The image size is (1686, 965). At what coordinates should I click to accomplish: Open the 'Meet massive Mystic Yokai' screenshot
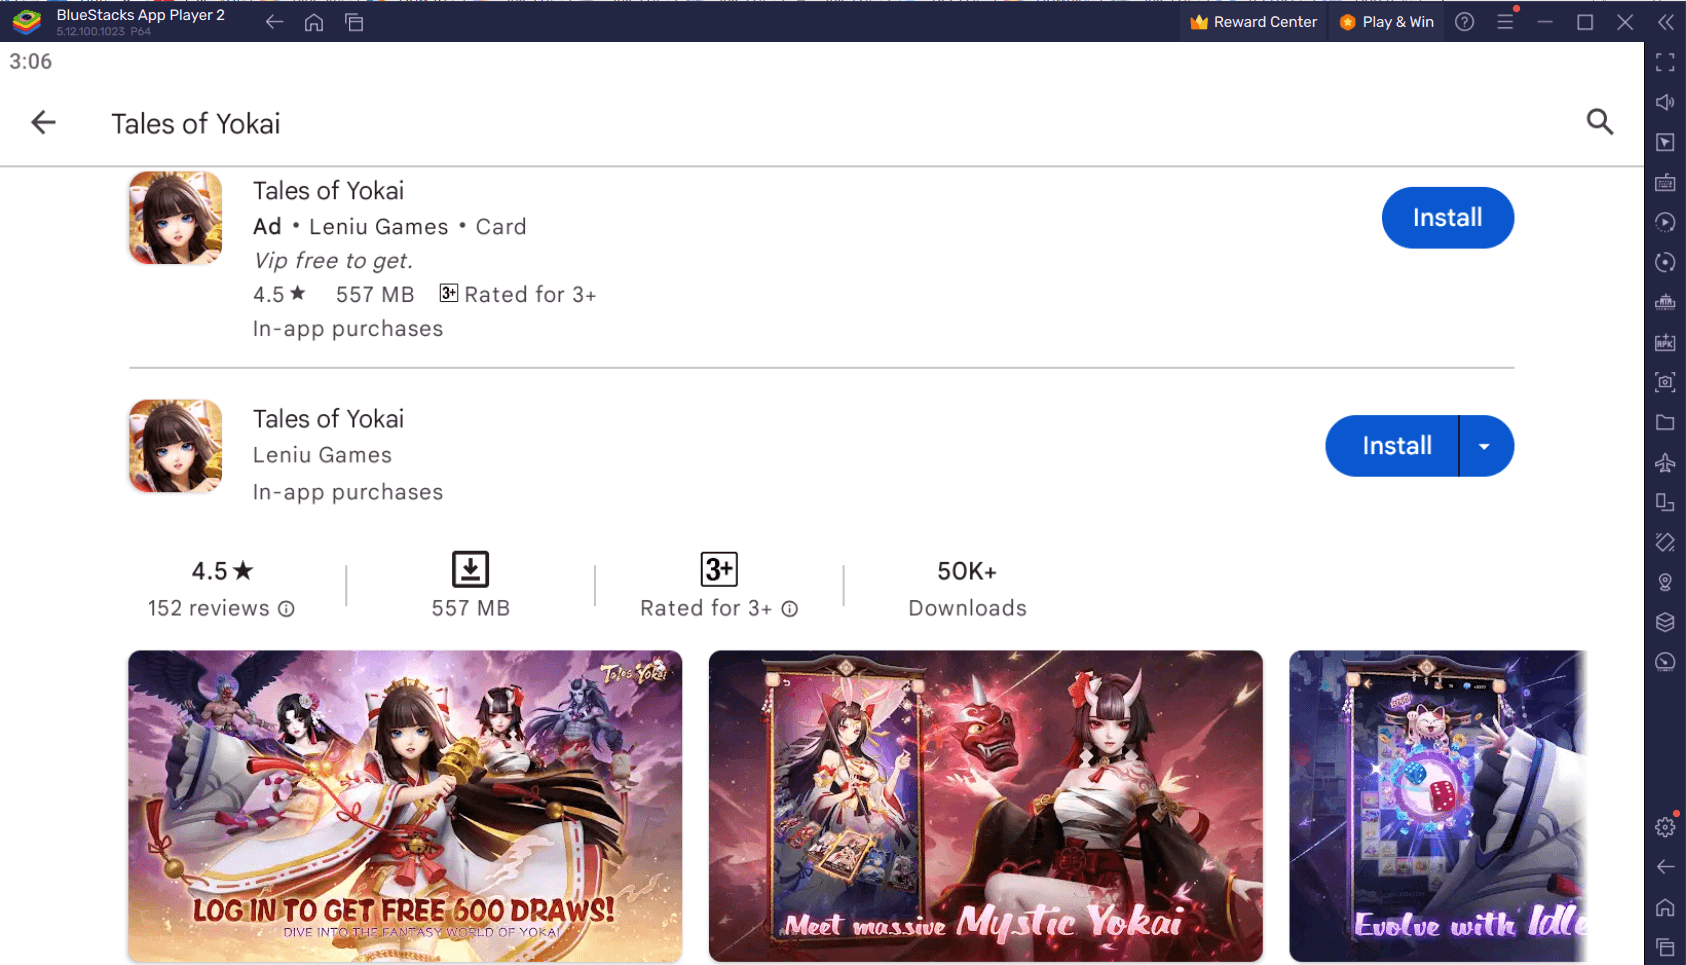[985, 806]
